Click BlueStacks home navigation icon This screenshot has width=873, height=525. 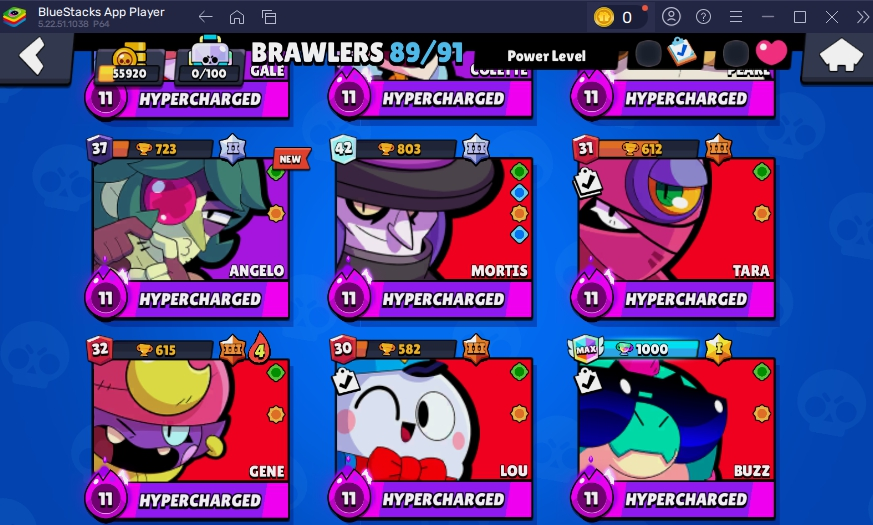click(x=237, y=17)
